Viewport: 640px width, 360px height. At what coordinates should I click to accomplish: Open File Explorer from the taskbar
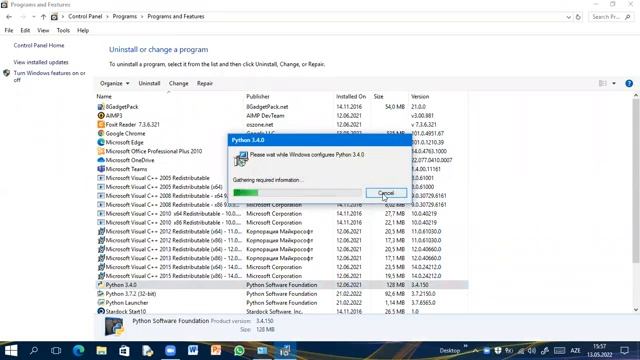(x=101, y=351)
